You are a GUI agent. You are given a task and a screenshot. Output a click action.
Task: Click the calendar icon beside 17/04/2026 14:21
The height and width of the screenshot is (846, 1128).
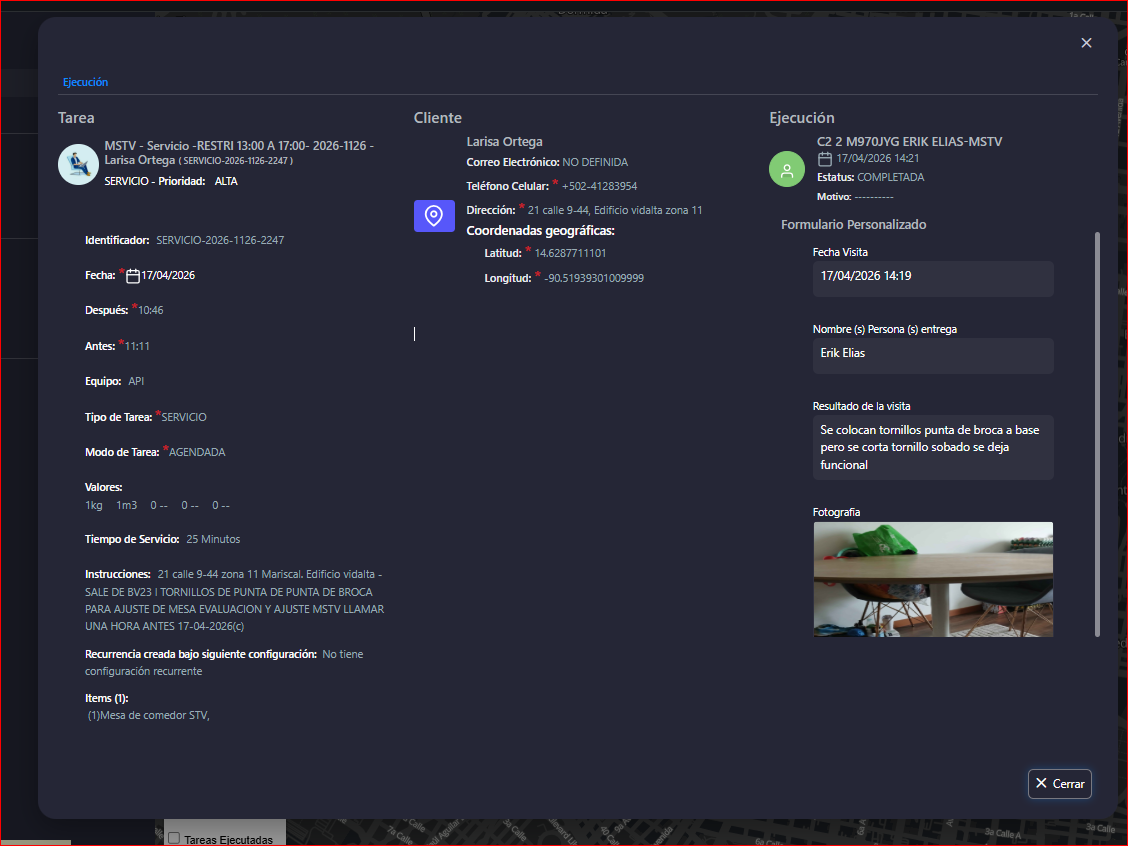click(x=825, y=159)
